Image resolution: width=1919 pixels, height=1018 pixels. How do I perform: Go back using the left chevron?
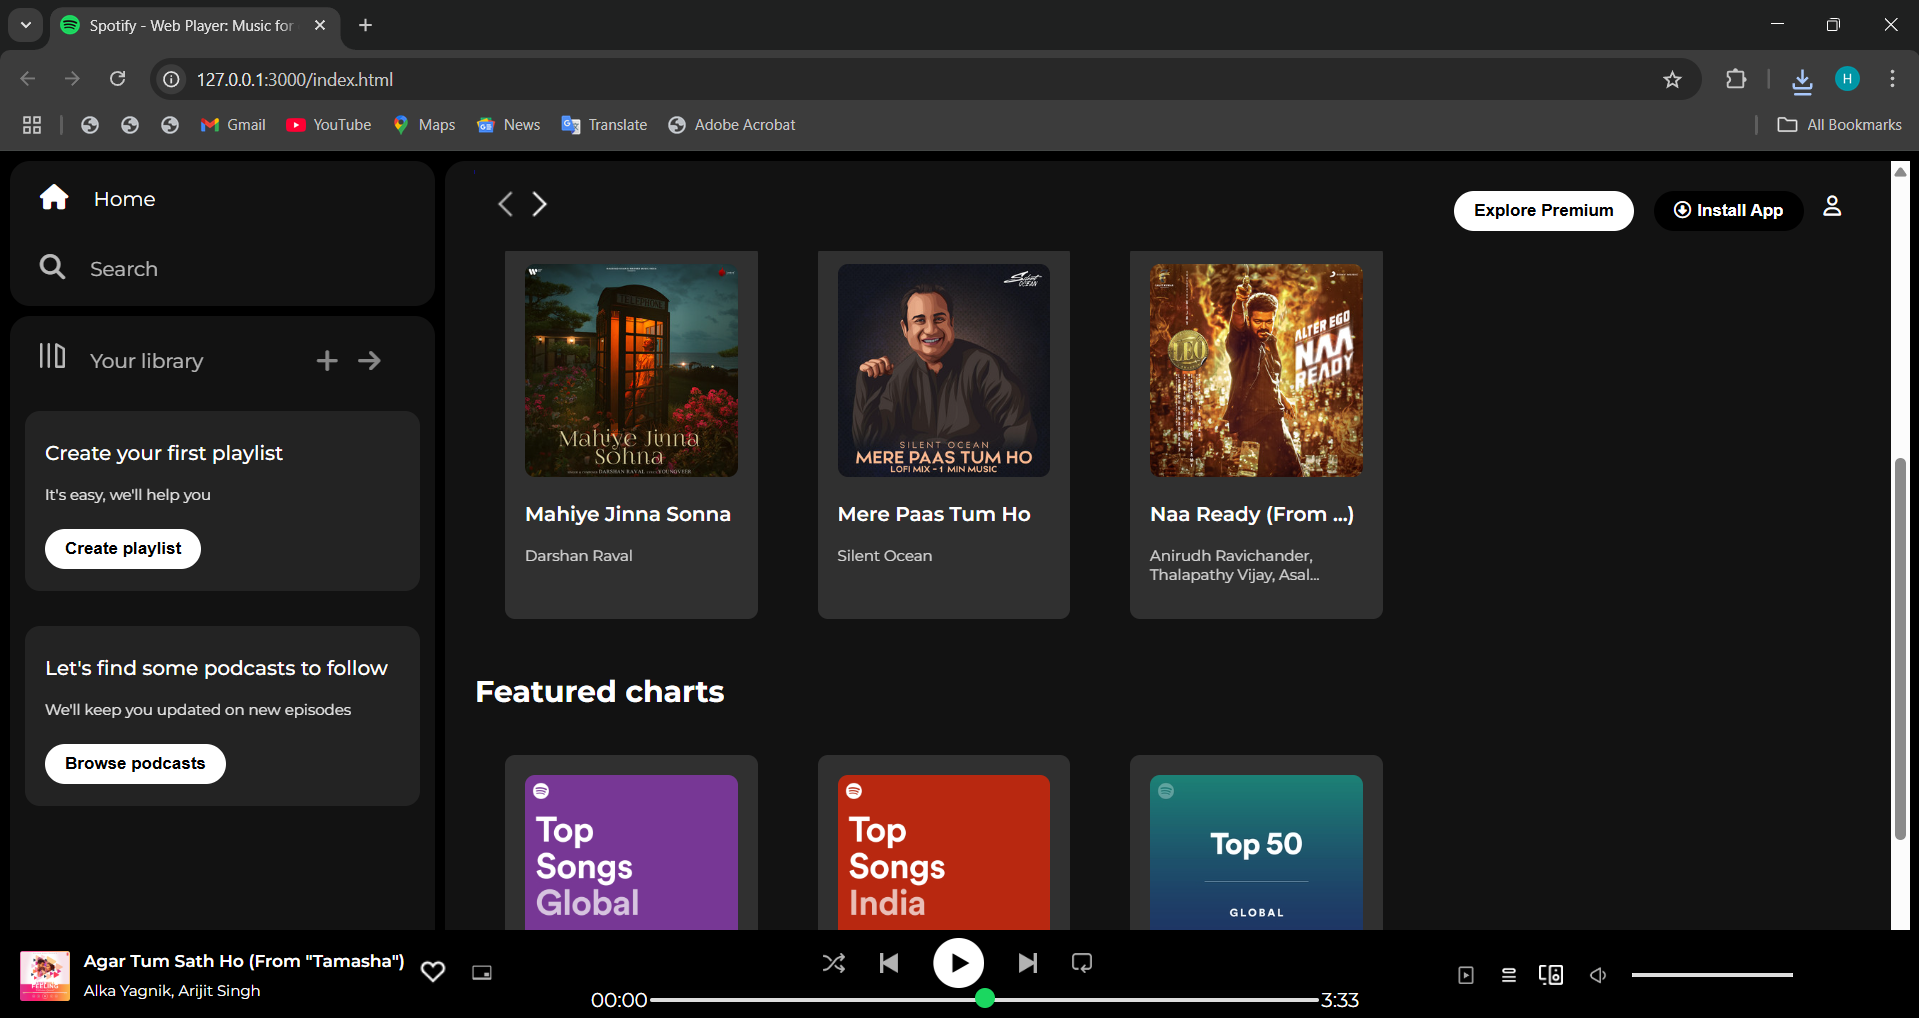[x=505, y=204]
